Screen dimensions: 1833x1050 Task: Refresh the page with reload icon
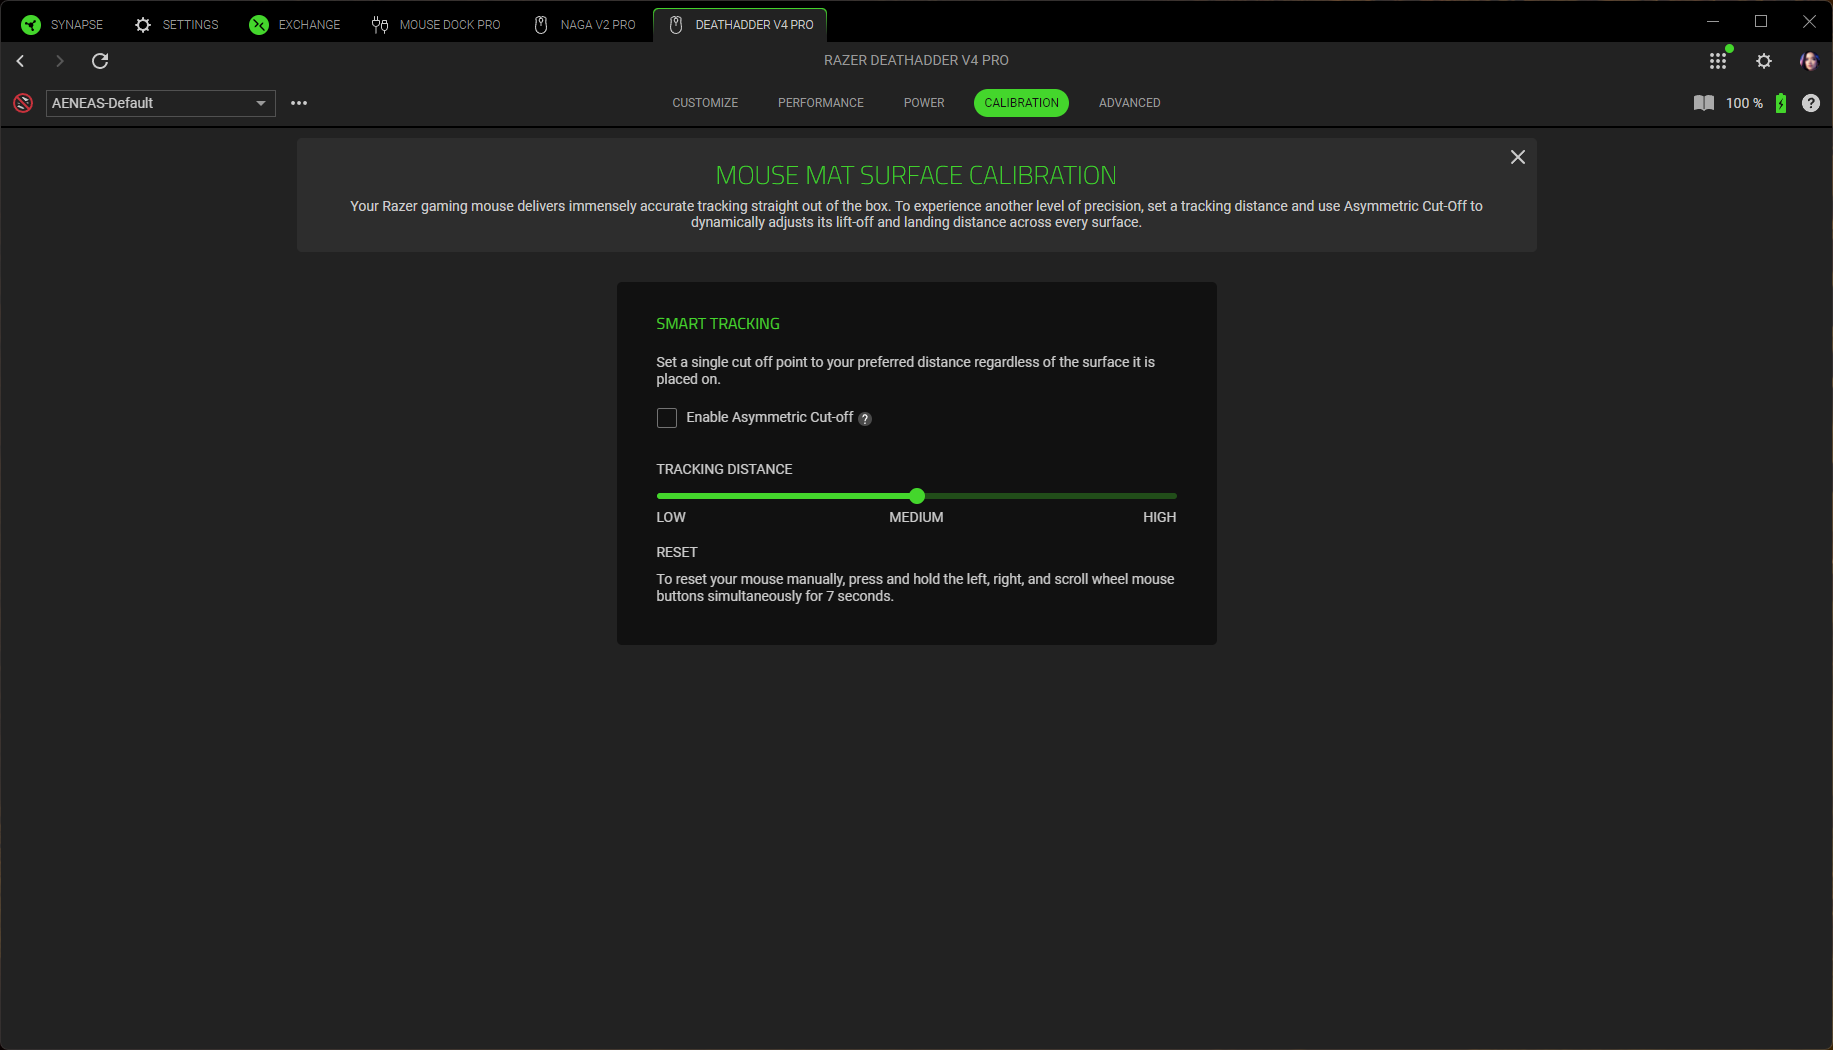tap(100, 61)
